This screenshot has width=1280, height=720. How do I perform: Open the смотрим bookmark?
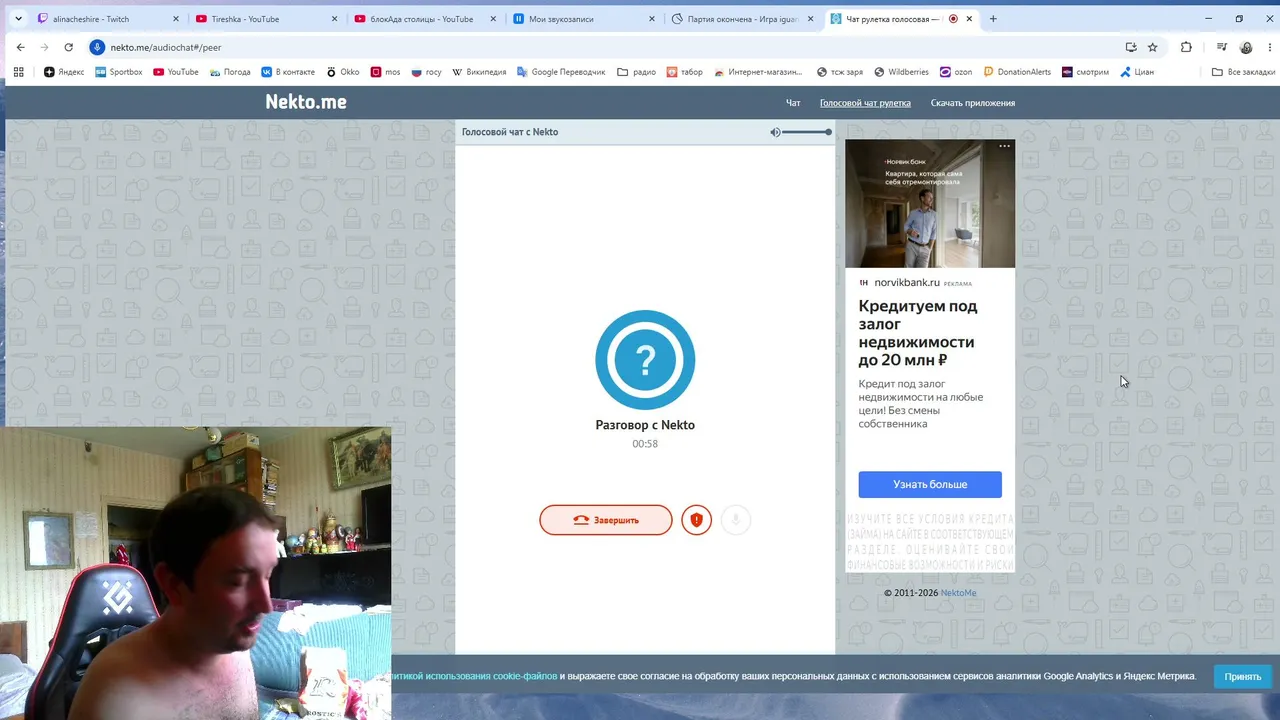click(x=1085, y=72)
